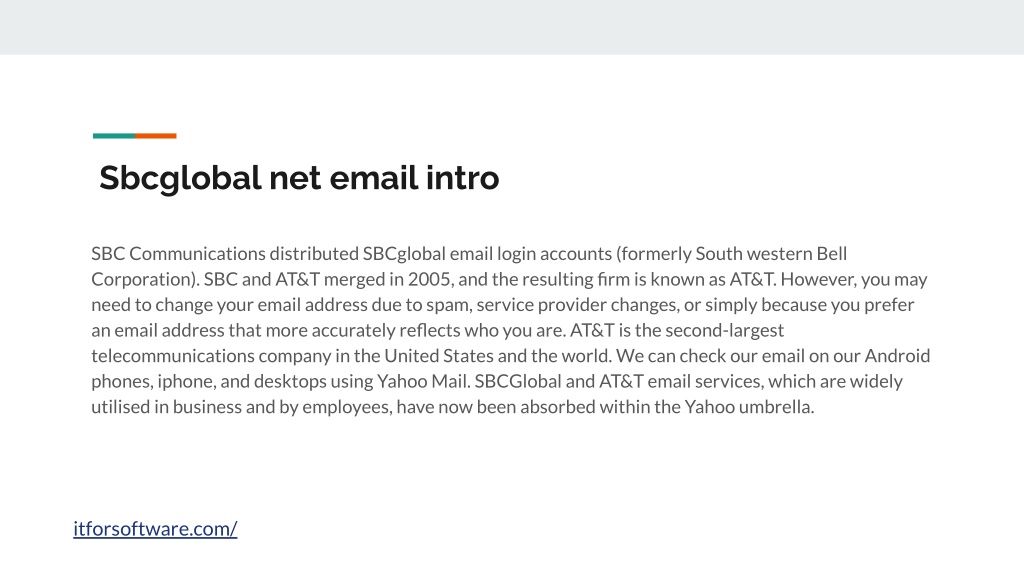Click the teal segment of the accent bar
Image resolution: width=1024 pixels, height=576 pixels.
pyautogui.click(x=114, y=136)
